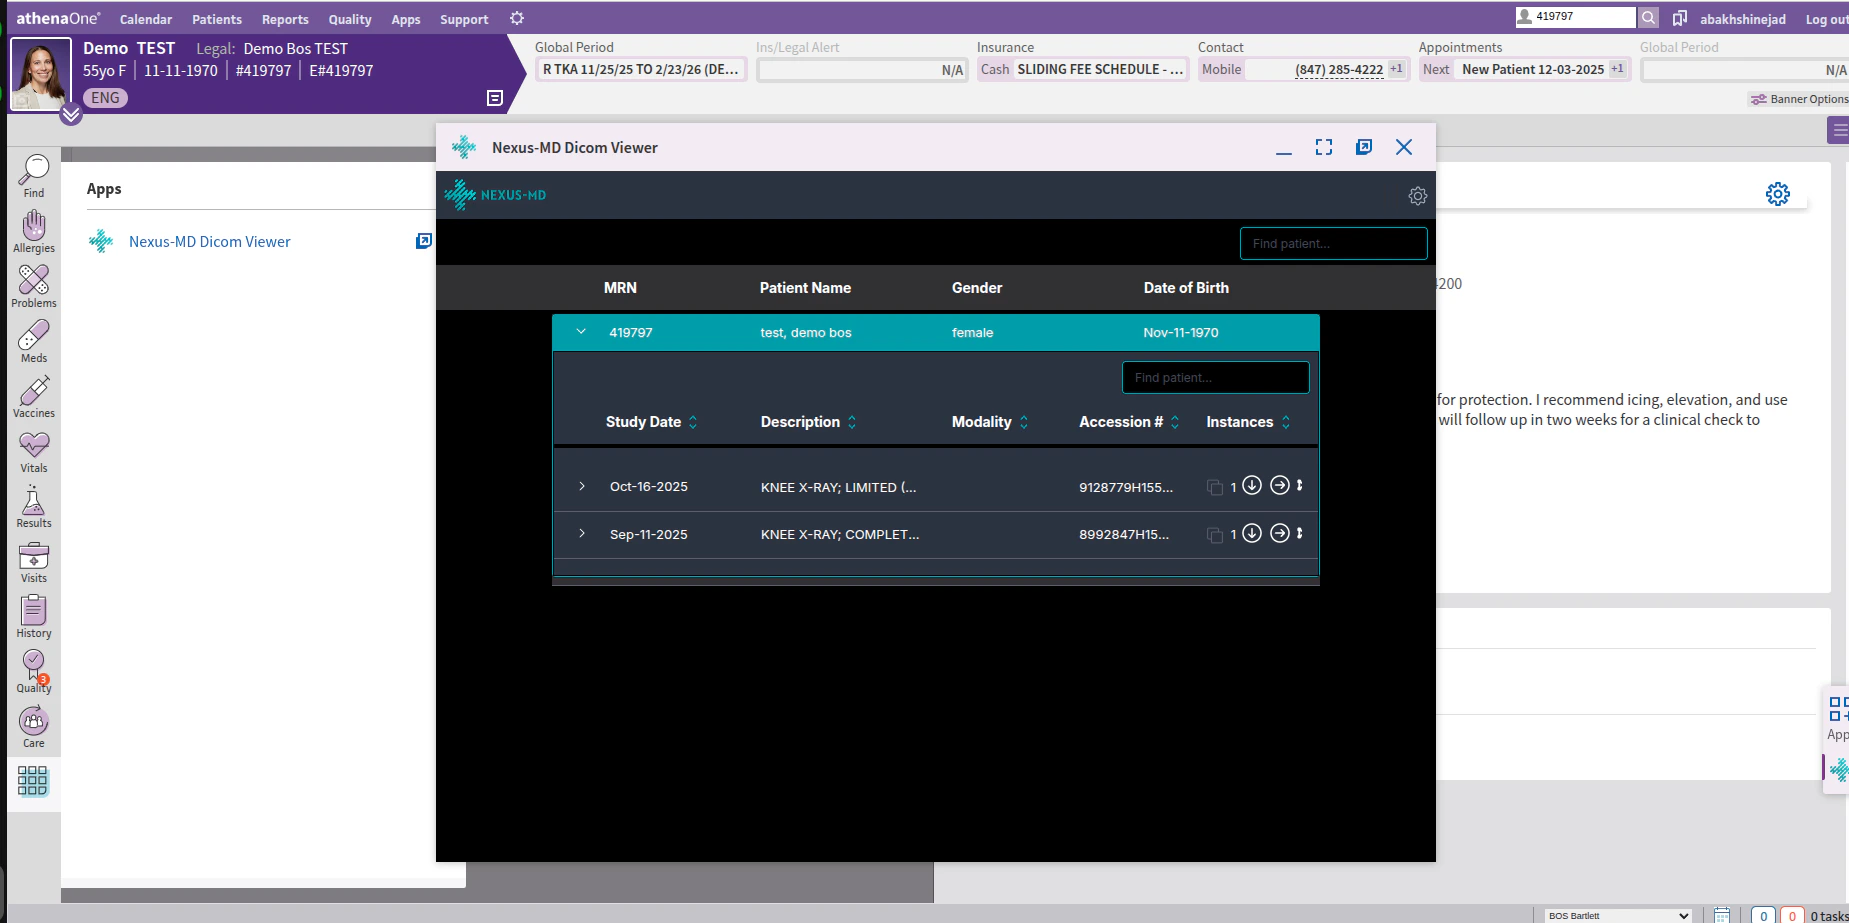Open more options for the Oct-16-2025 study
The image size is (1849, 923).
(1299, 485)
